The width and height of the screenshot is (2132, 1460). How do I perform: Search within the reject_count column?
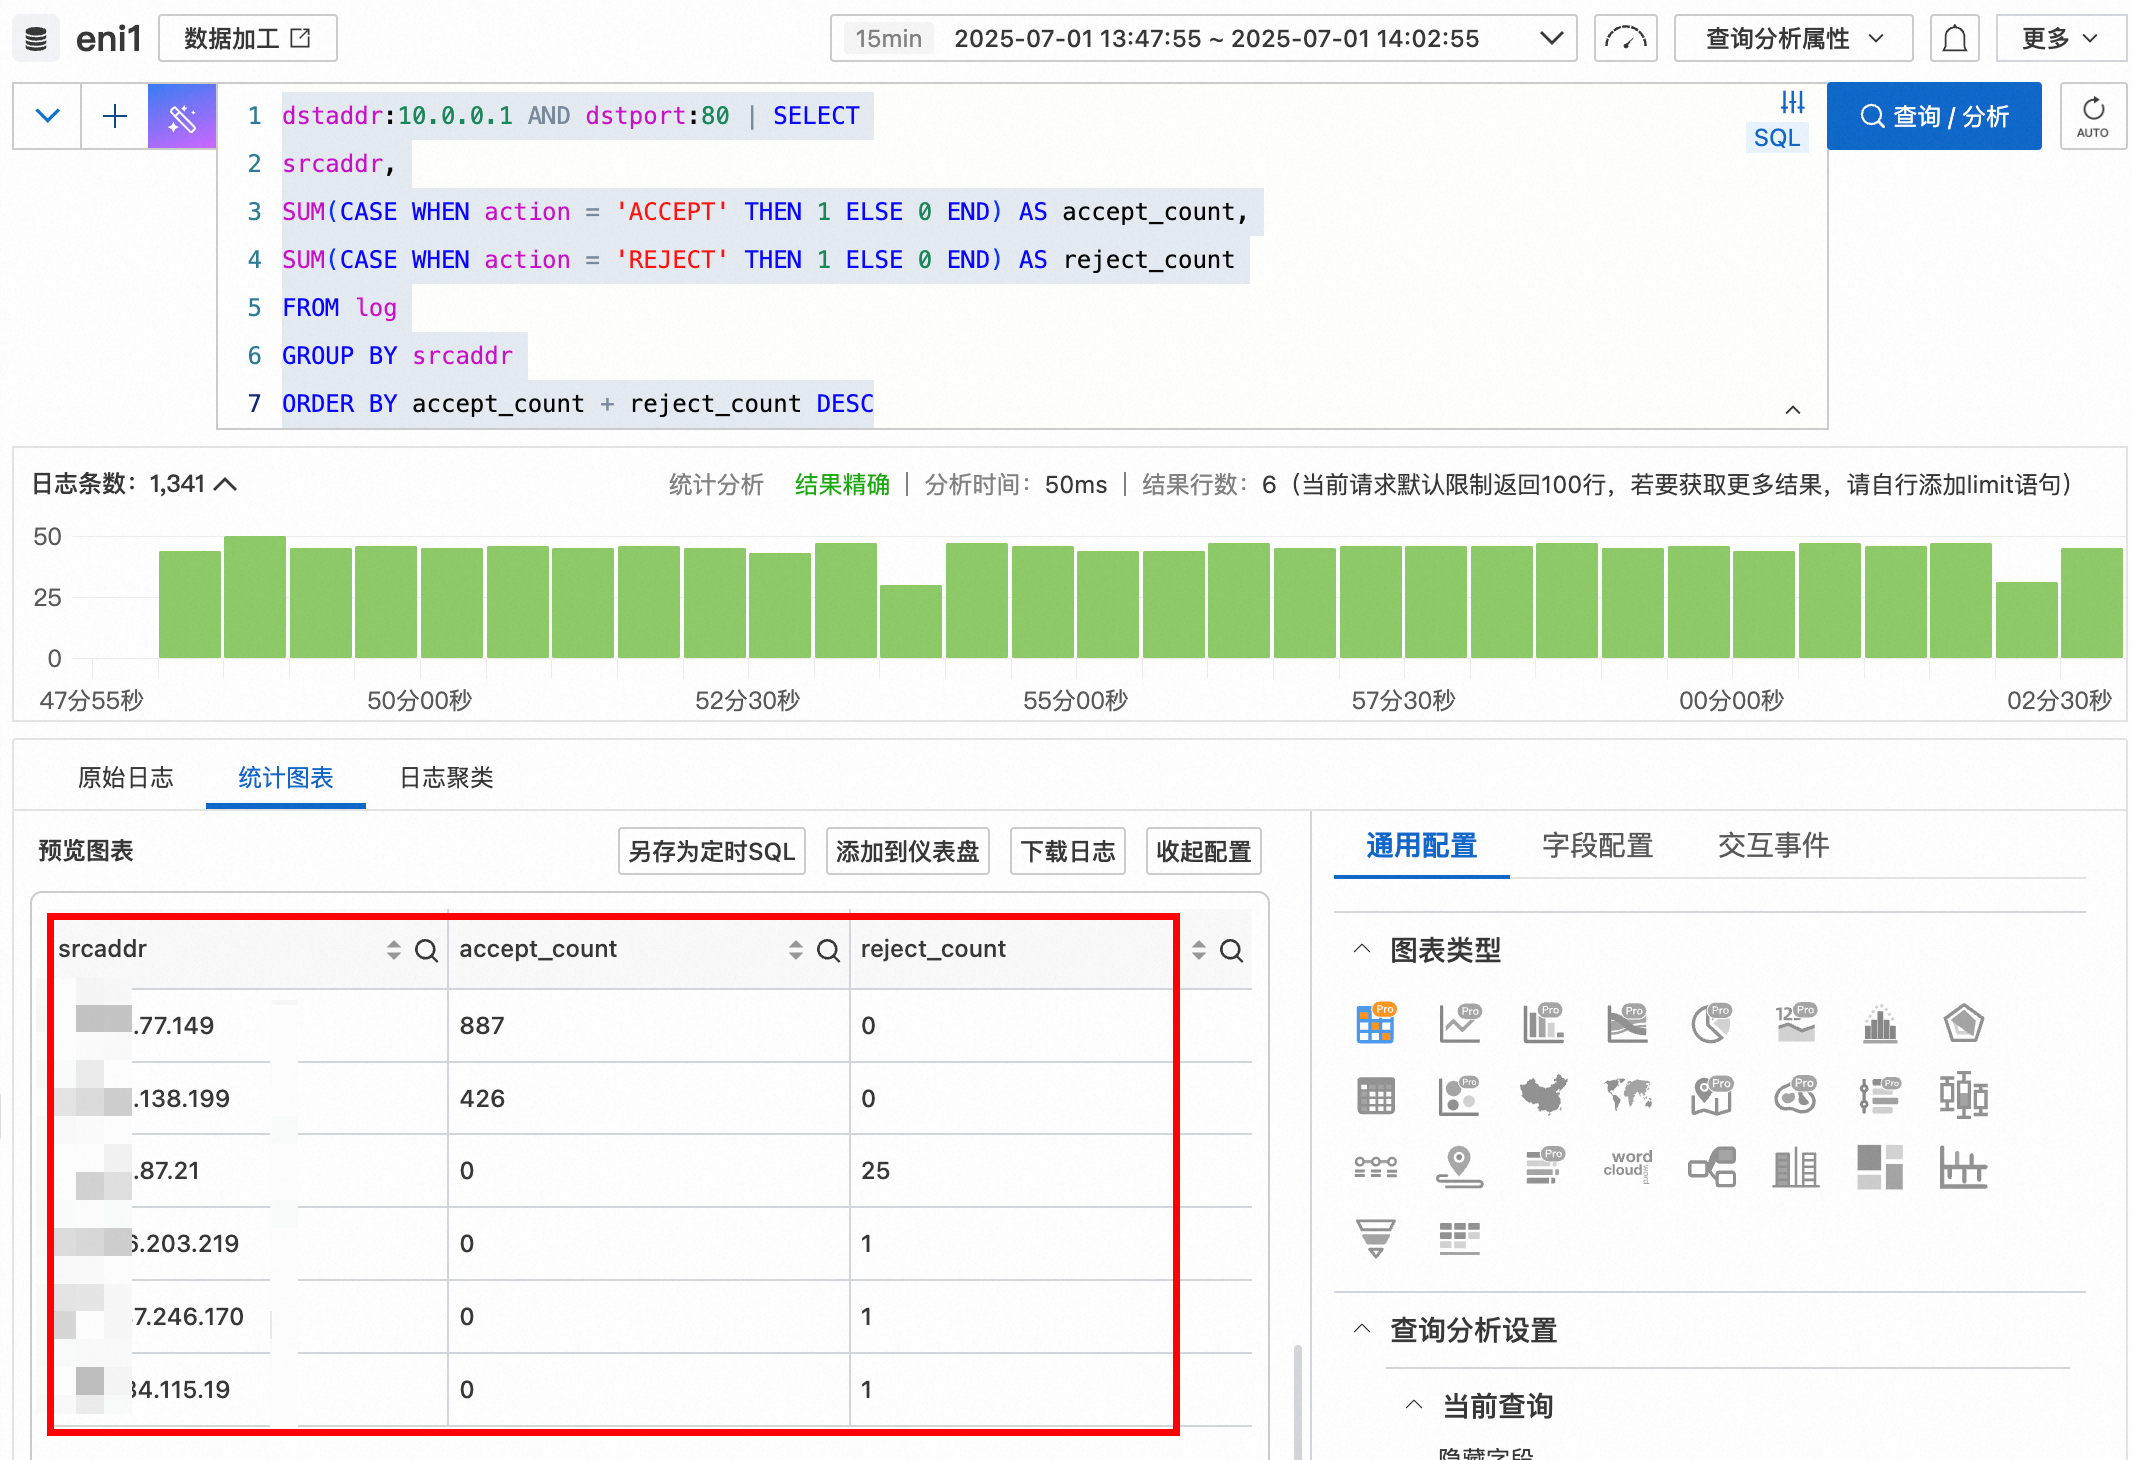click(x=1232, y=950)
